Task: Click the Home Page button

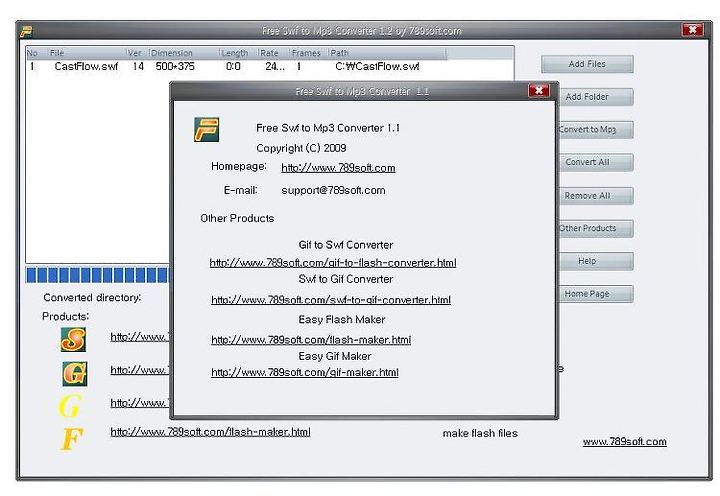Action: coord(596,294)
